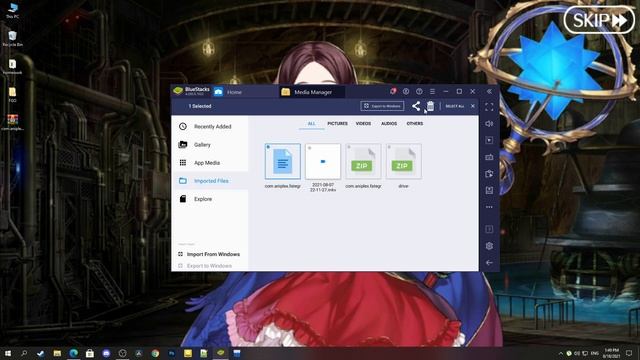Cancel selection with the X beside Select All
The height and width of the screenshot is (360, 640).
pos(473,106)
